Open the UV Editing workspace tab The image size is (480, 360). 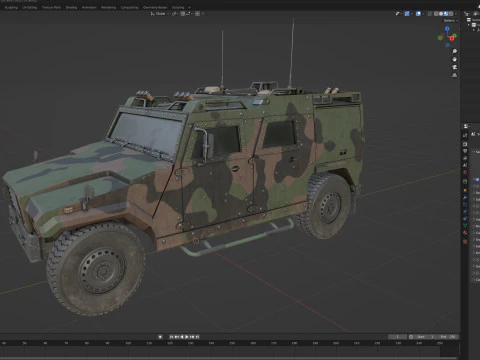[x=30, y=7]
